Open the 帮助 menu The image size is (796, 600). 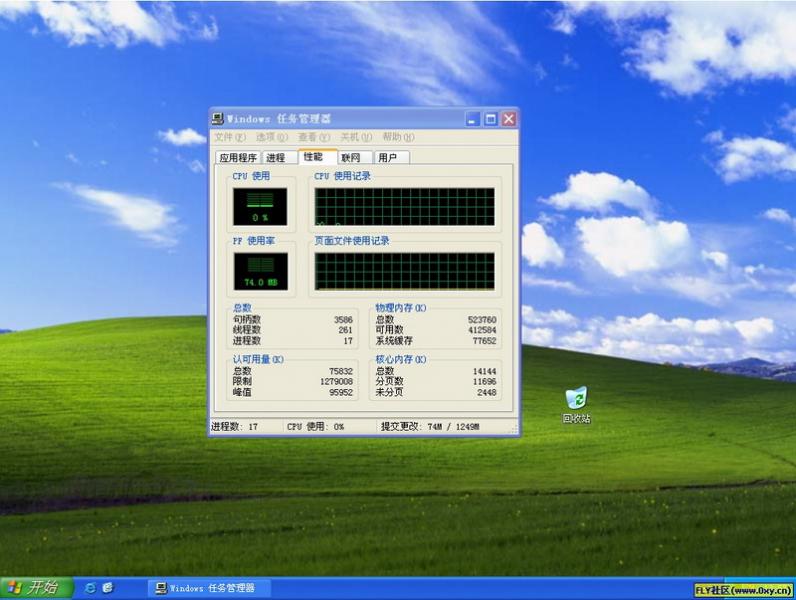coord(398,137)
